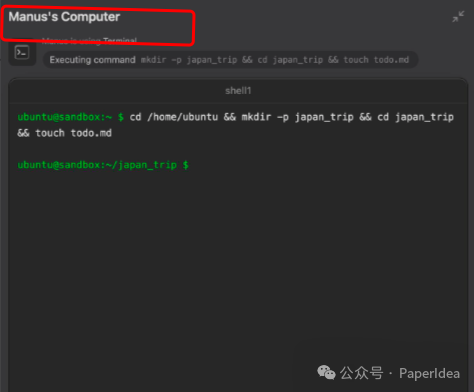Click the 'cd /home/ubuntu' command text
This screenshot has width=474, height=392.
(x=174, y=117)
